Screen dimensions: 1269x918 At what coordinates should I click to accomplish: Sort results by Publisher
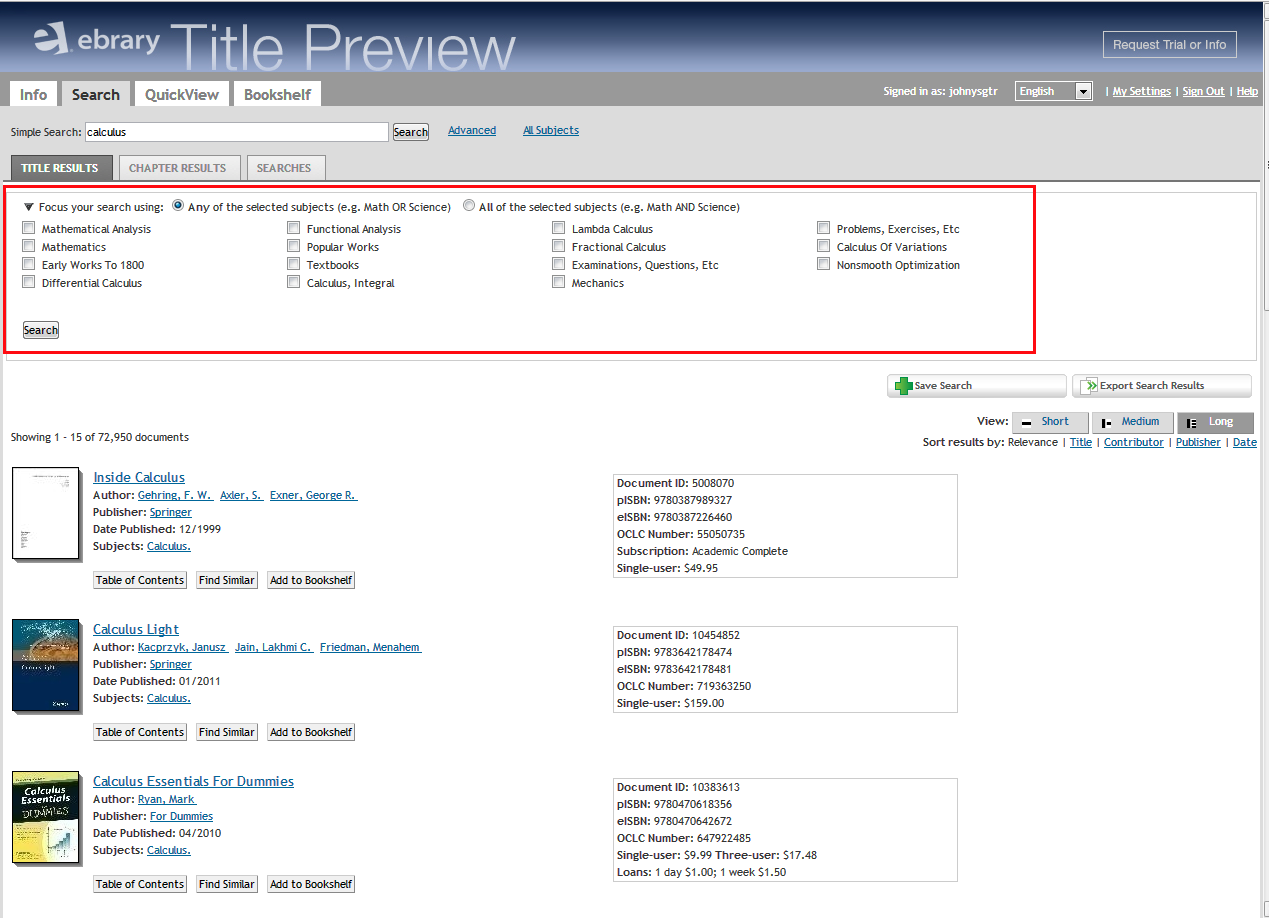(x=1198, y=442)
